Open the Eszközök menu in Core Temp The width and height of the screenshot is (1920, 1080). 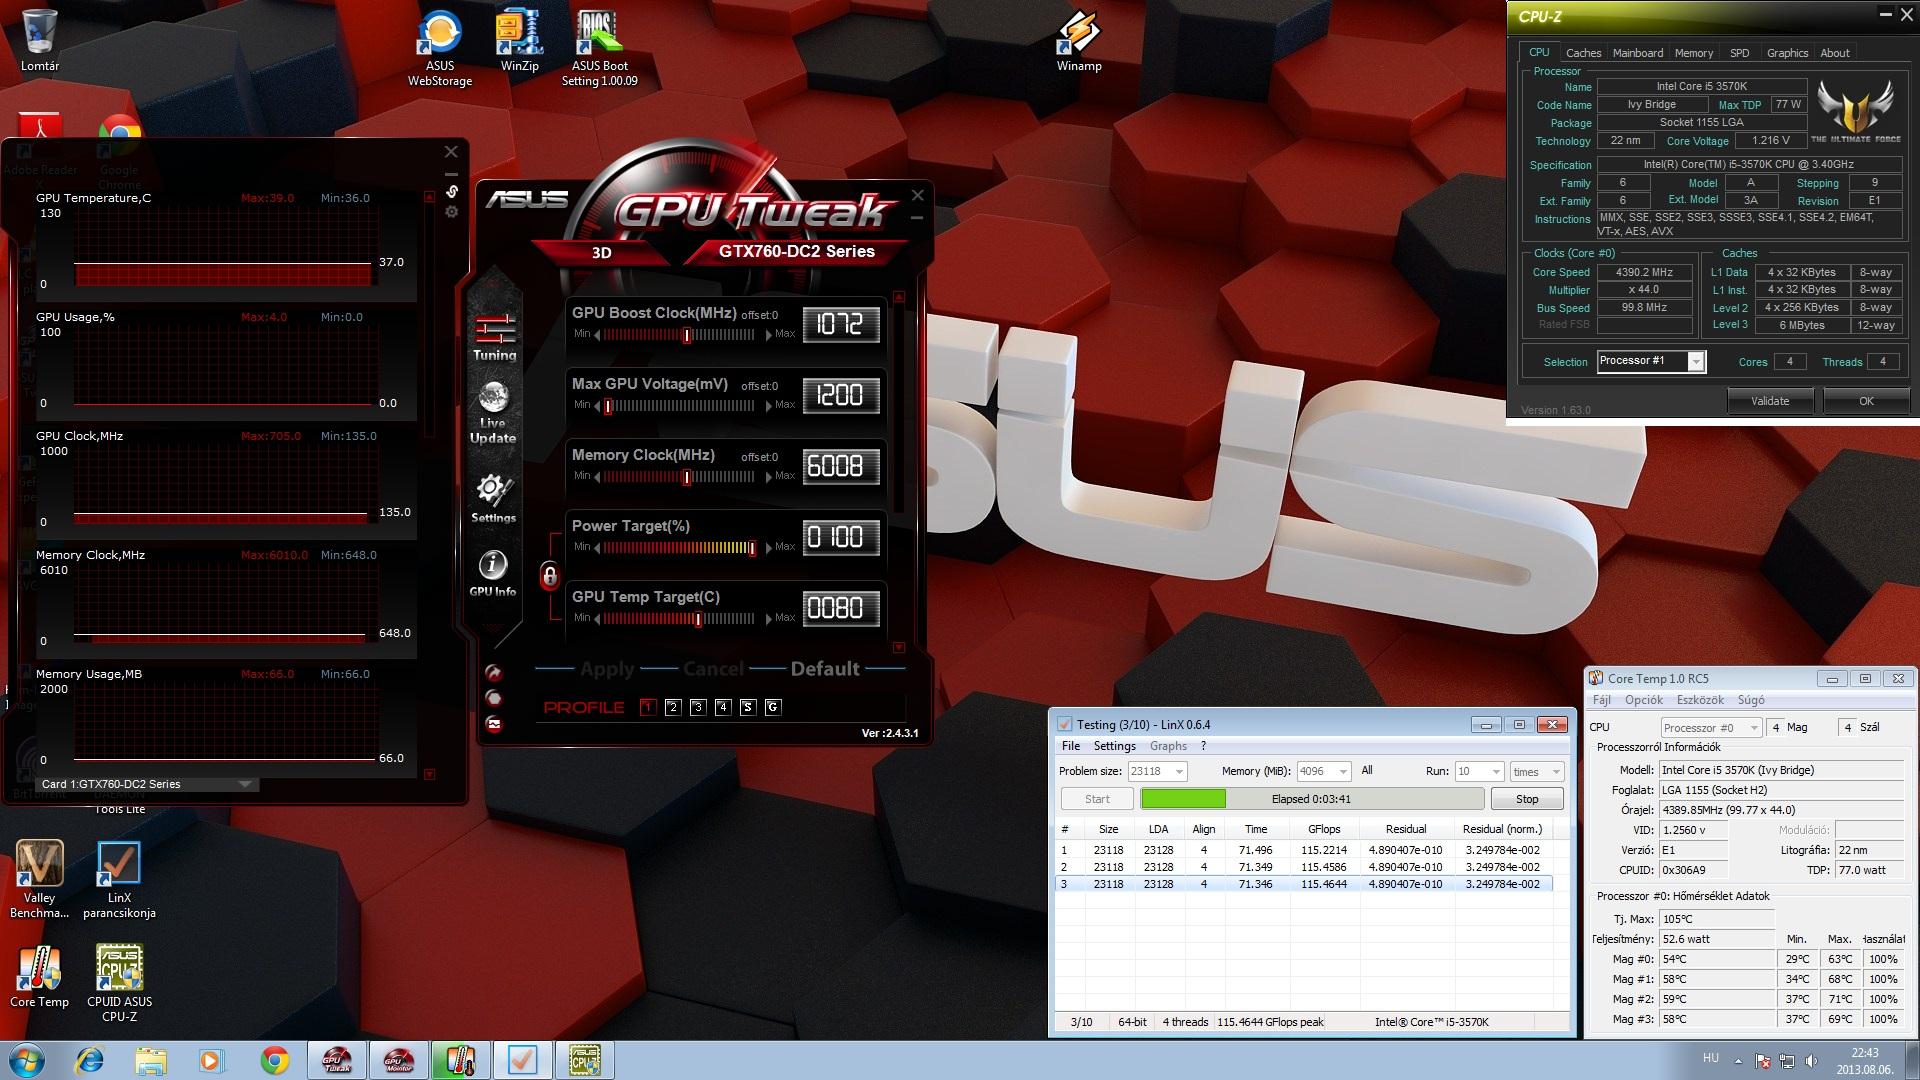click(1700, 700)
